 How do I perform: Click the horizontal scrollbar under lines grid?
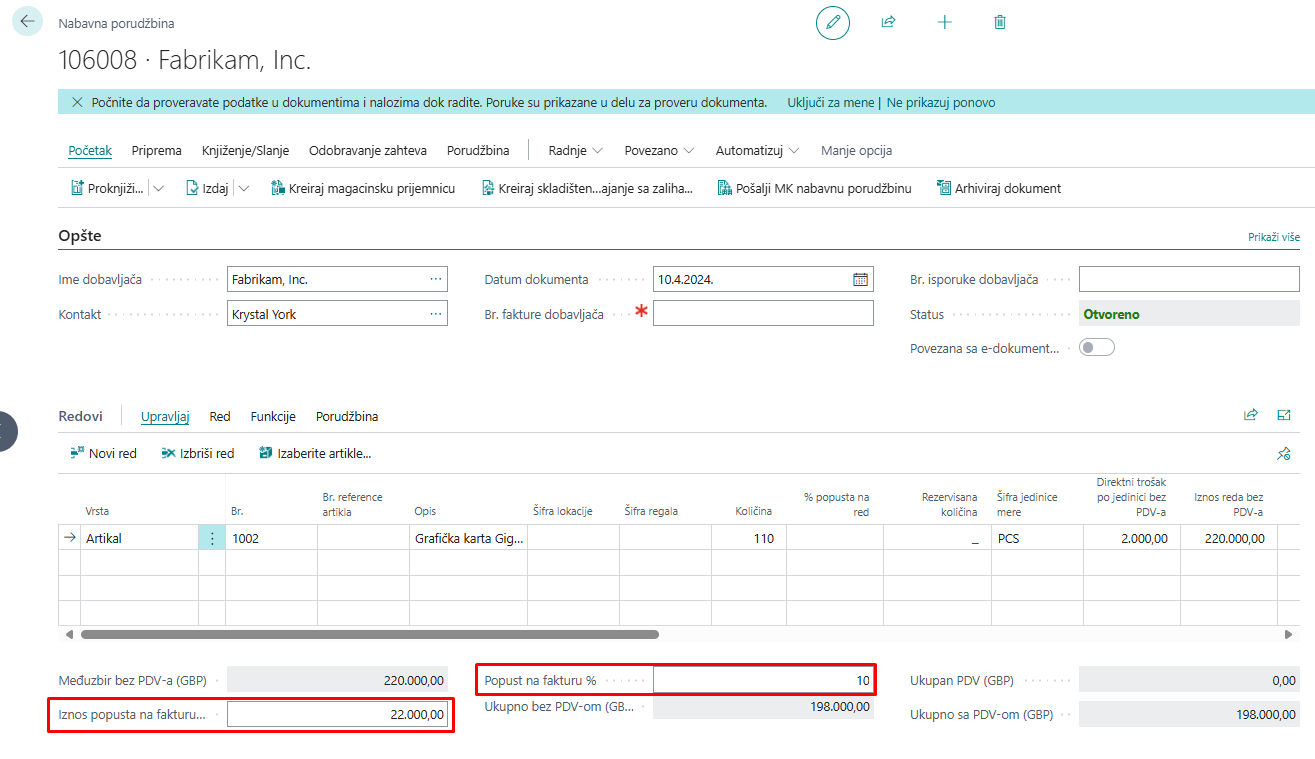tap(369, 634)
